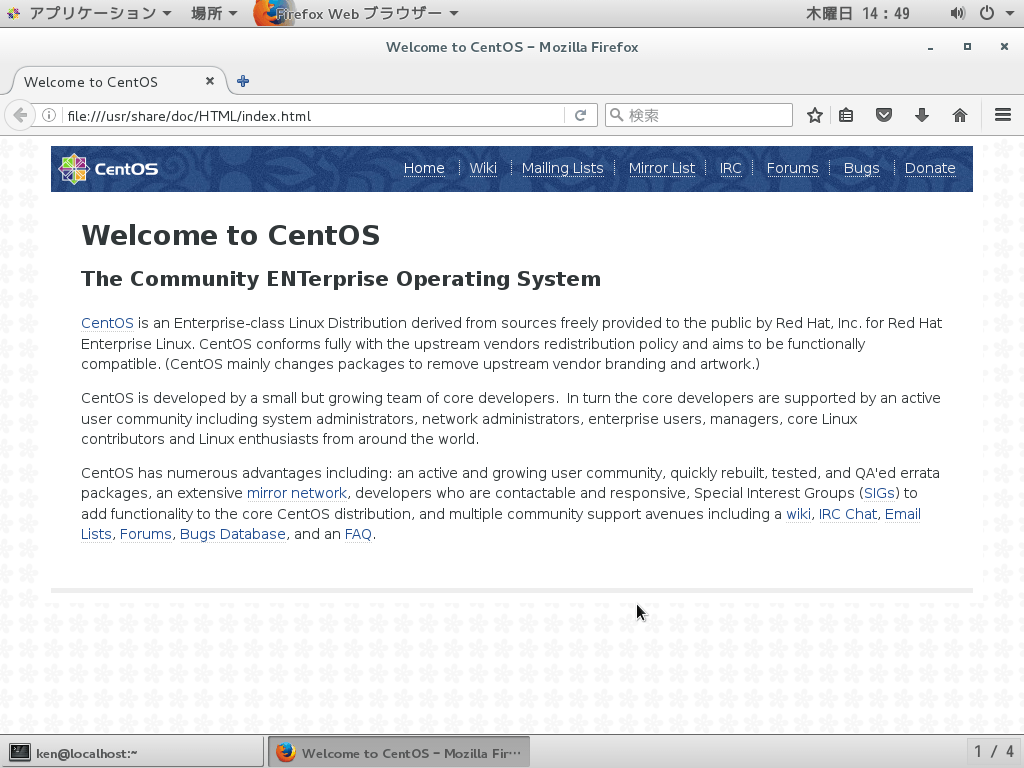Follow the IRC Chat link
Screen dimensions: 1024x768
tap(848, 514)
